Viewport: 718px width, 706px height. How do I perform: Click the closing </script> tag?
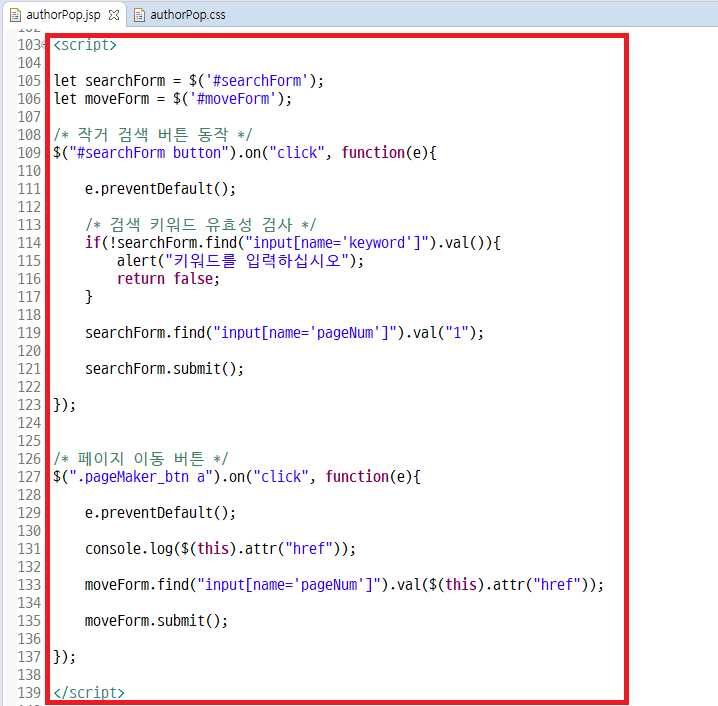89,692
